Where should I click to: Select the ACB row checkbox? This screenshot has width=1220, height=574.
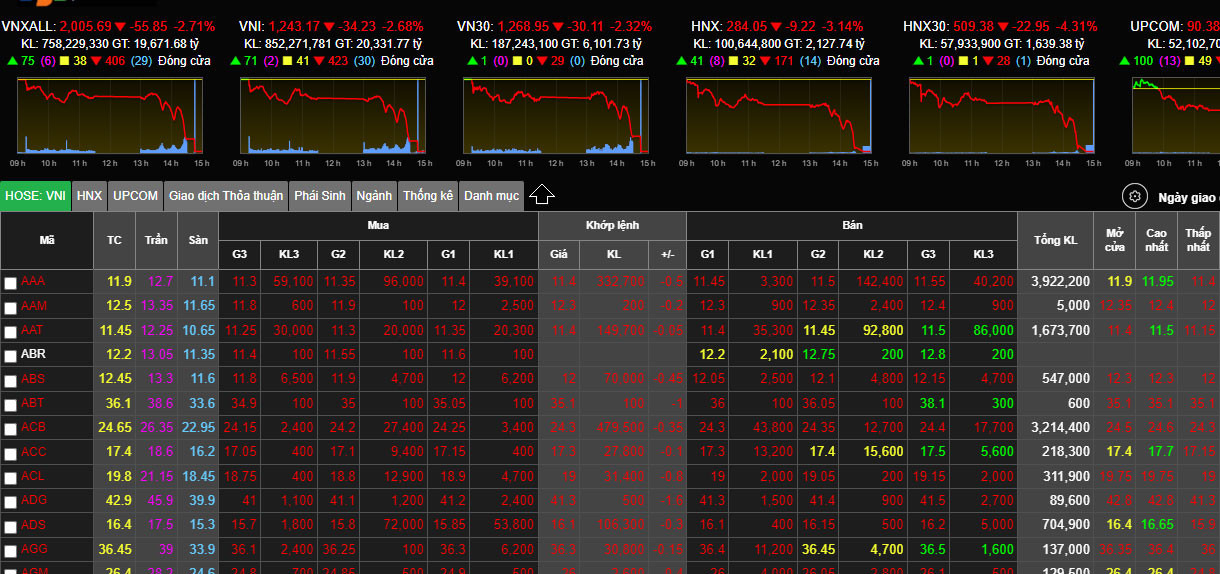coord(11,428)
